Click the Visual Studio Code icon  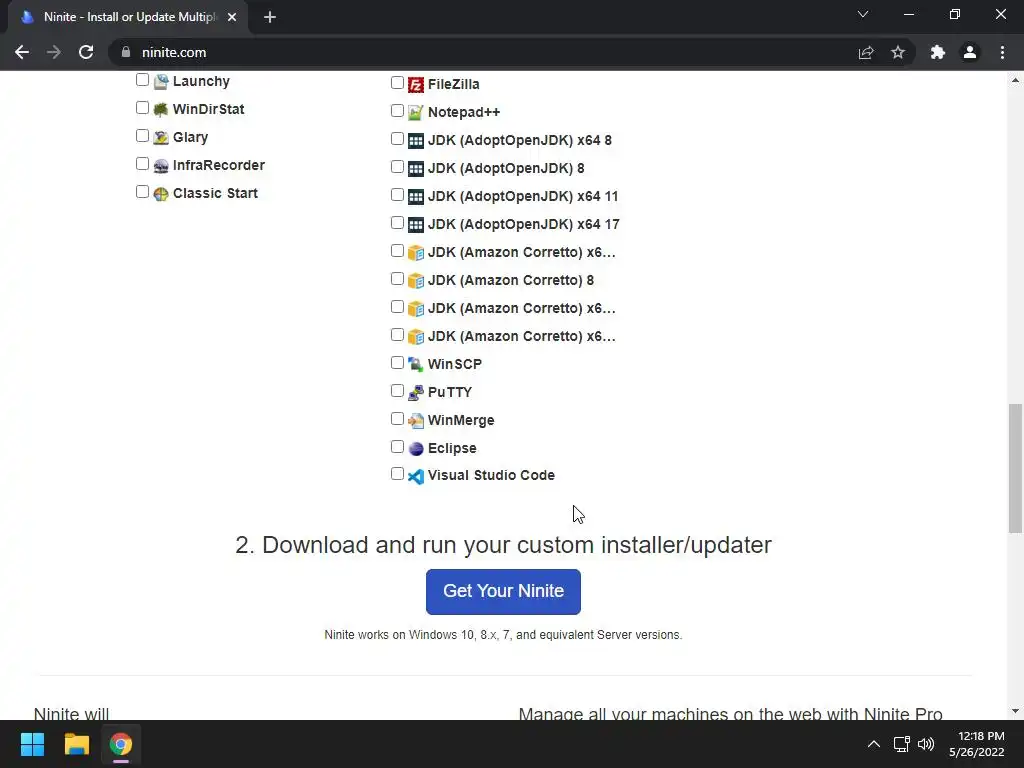point(416,476)
